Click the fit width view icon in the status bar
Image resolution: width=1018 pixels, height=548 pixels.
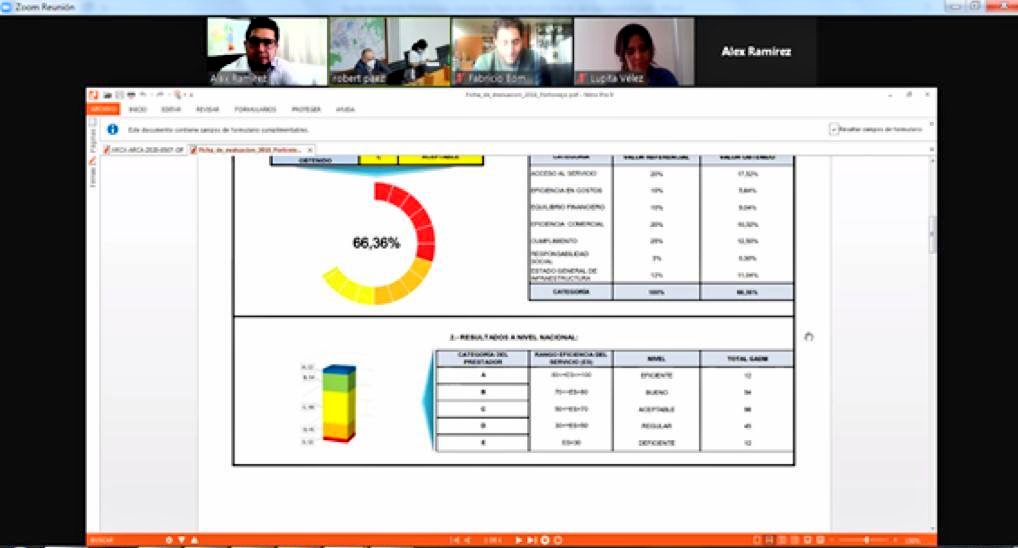tap(808, 540)
